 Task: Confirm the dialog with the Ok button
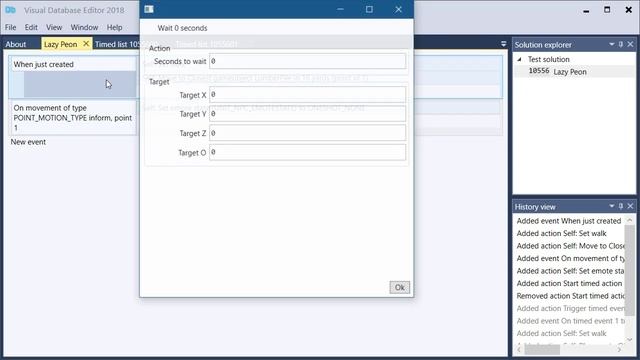[x=399, y=287]
